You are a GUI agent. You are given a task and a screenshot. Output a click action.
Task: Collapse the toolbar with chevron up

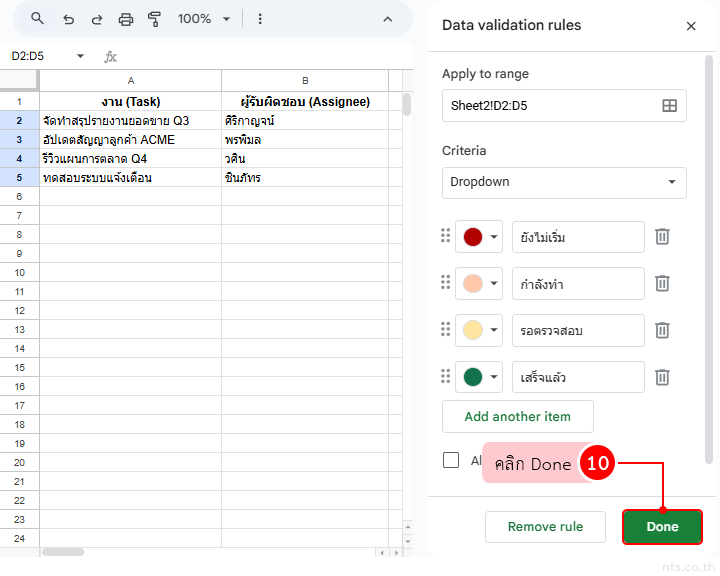click(x=388, y=19)
